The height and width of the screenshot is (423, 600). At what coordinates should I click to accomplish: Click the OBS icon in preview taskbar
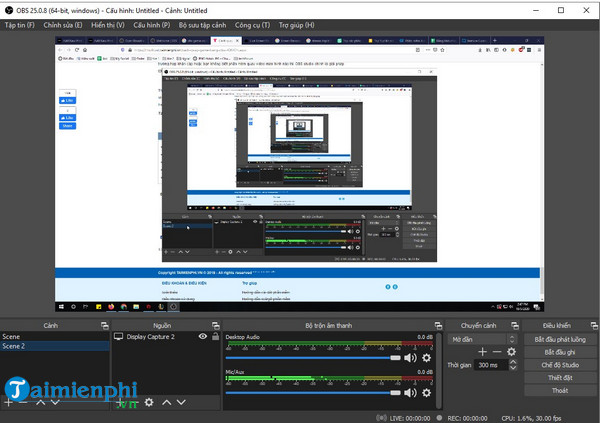coord(173,307)
